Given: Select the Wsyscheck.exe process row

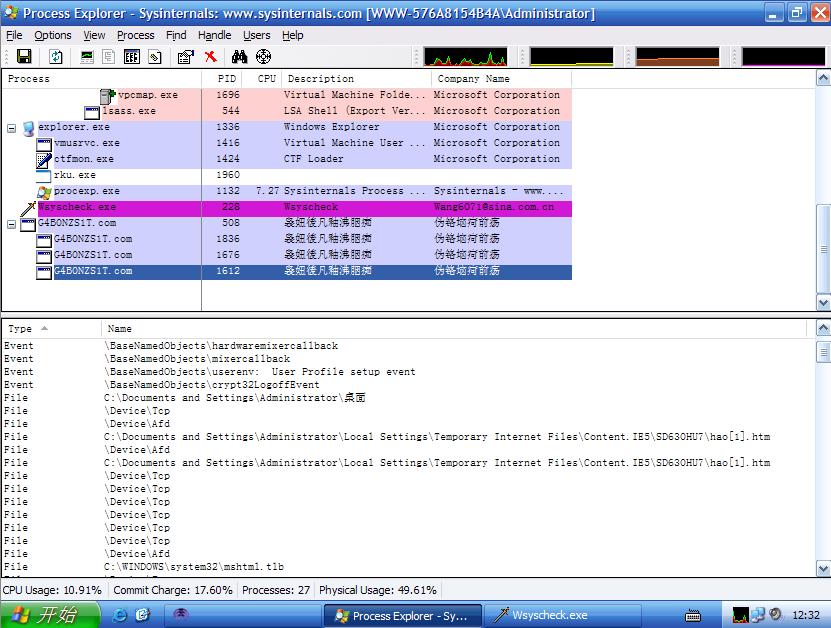Looking at the screenshot, I should click(287, 207).
